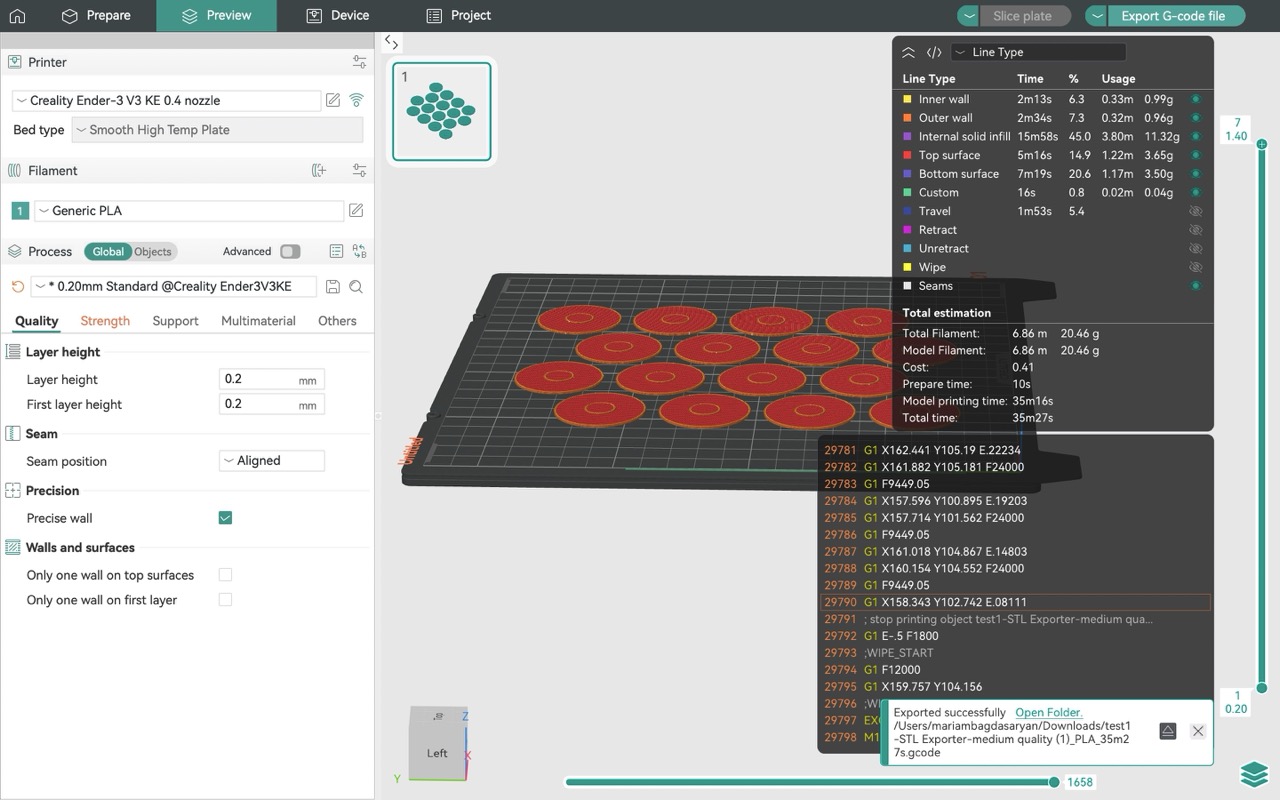Uncheck the Precise wall checkbox
The height and width of the screenshot is (800, 1280).
pyautogui.click(x=225, y=518)
